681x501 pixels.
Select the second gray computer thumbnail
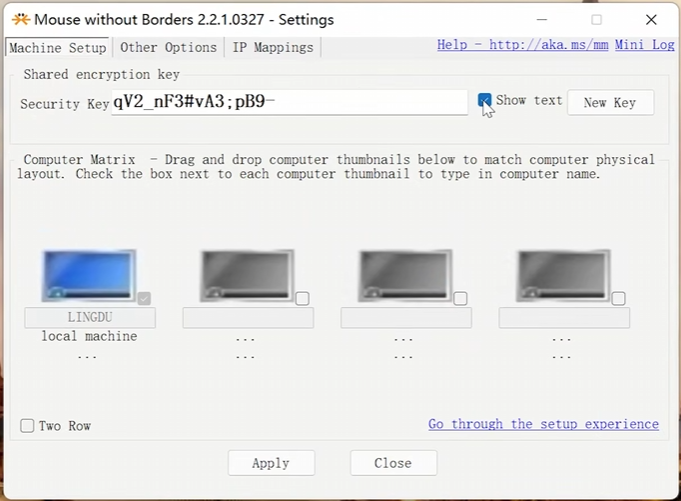[x=247, y=275]
